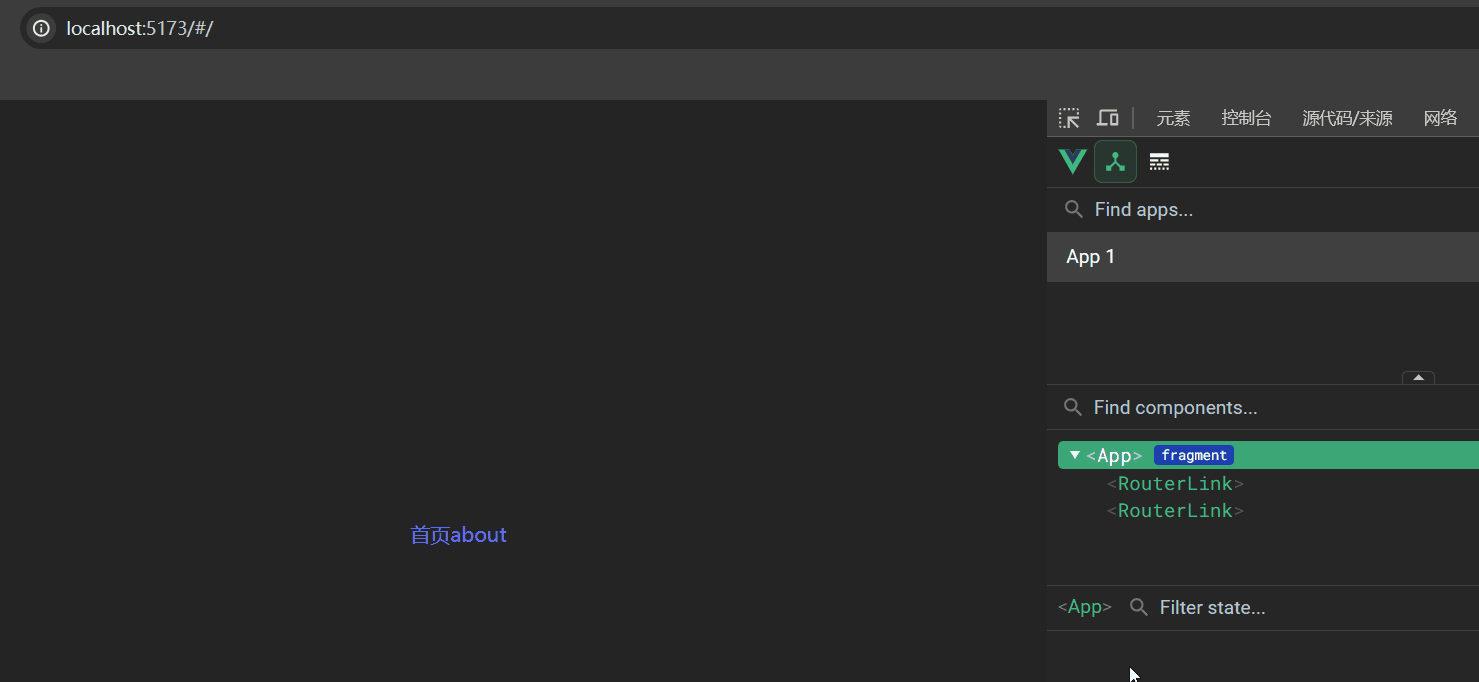This screenshot has width=1479, height=682.
Task: Switch to the 元素 tab
Action: (x=1172, y=117)
